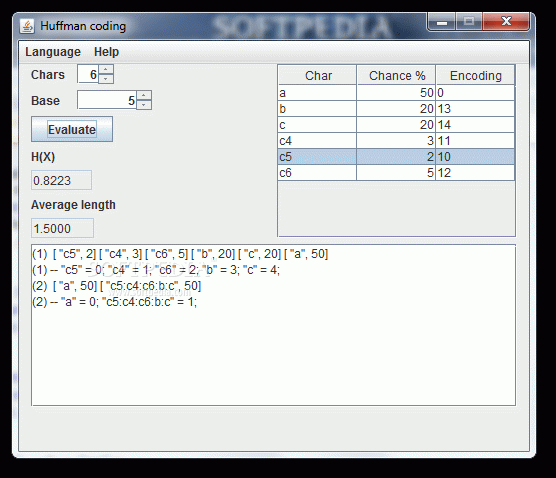Maximize the Huffman coding window
Viewport: 556px width, 478px height.
[469, 22]
